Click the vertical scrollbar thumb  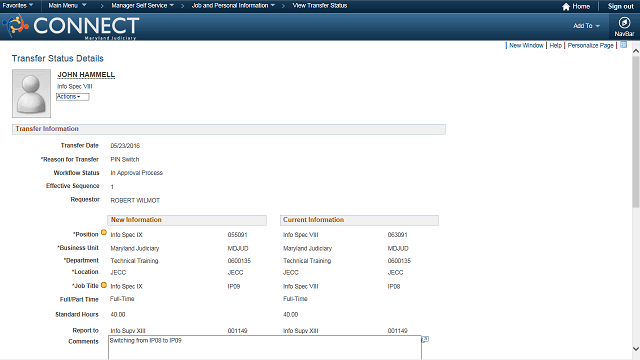pyautogui.click(x=636, y=132)
